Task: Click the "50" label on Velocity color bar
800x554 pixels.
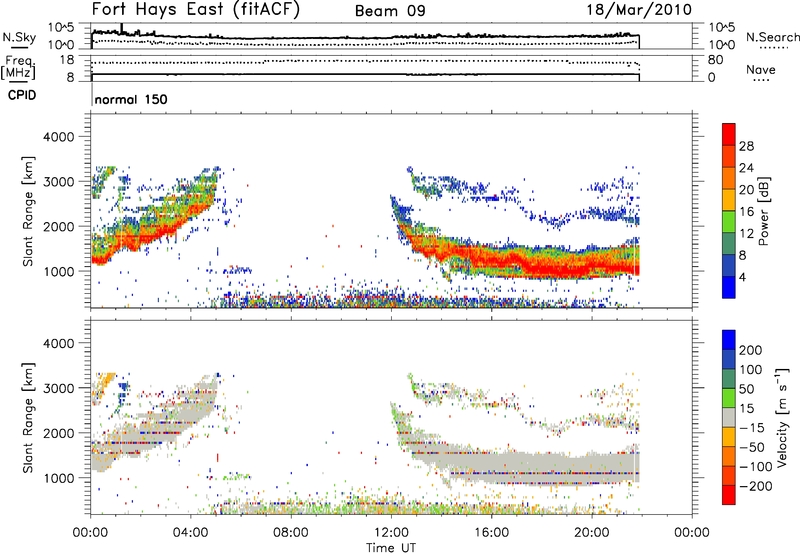Action: pyautogui.click(x=747, y=389)
